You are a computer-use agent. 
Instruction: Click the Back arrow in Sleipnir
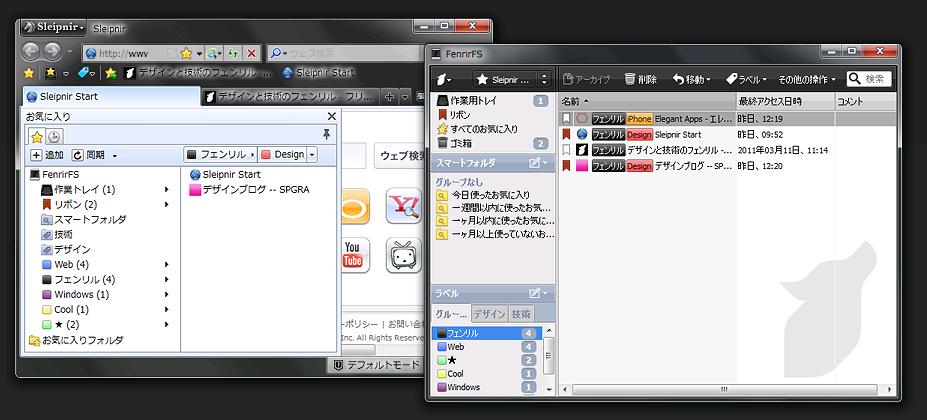(31, 53)
